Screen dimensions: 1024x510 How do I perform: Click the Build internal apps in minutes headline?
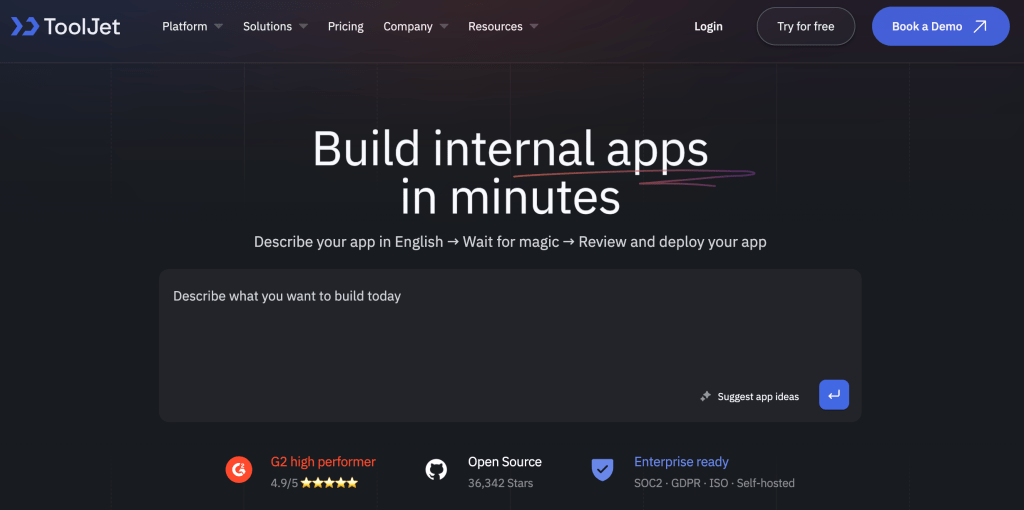[x=510, y=172]
